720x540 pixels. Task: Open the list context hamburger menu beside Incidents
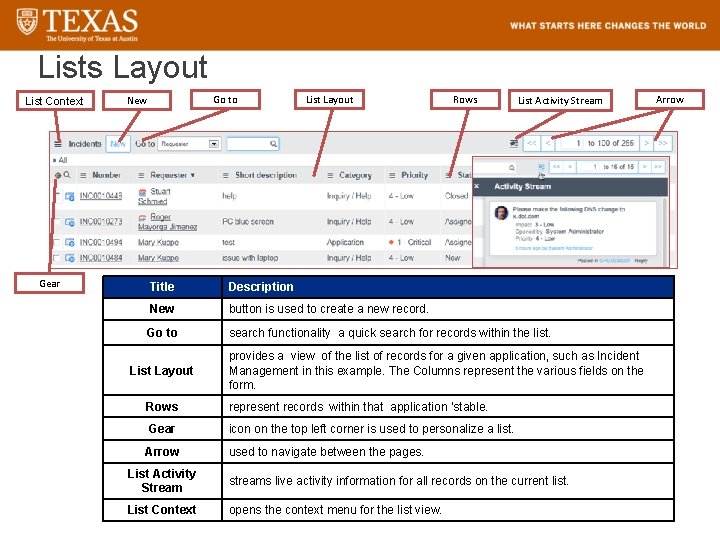tap(57, 144)
